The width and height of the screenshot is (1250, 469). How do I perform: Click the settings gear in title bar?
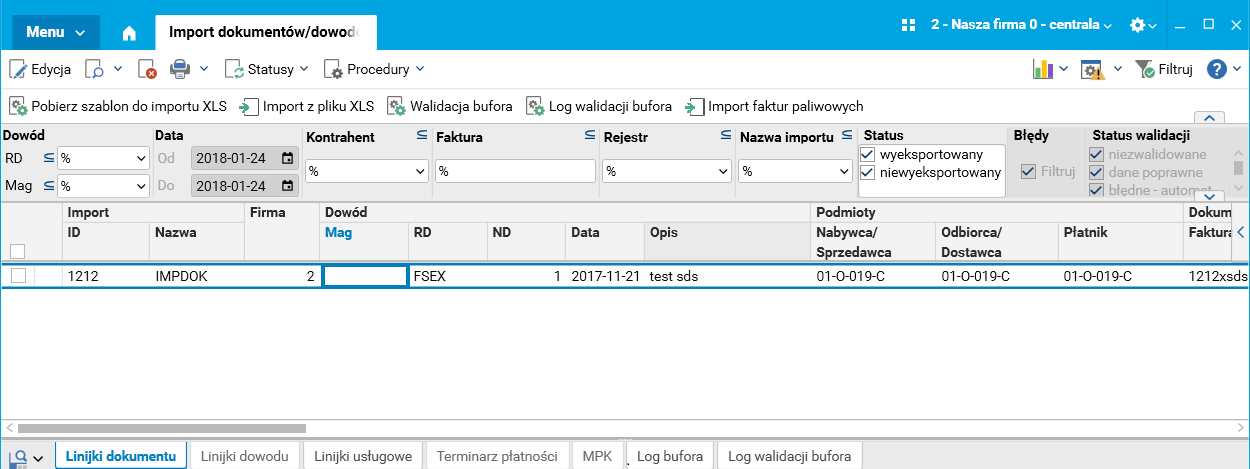tap(1137, 24)
